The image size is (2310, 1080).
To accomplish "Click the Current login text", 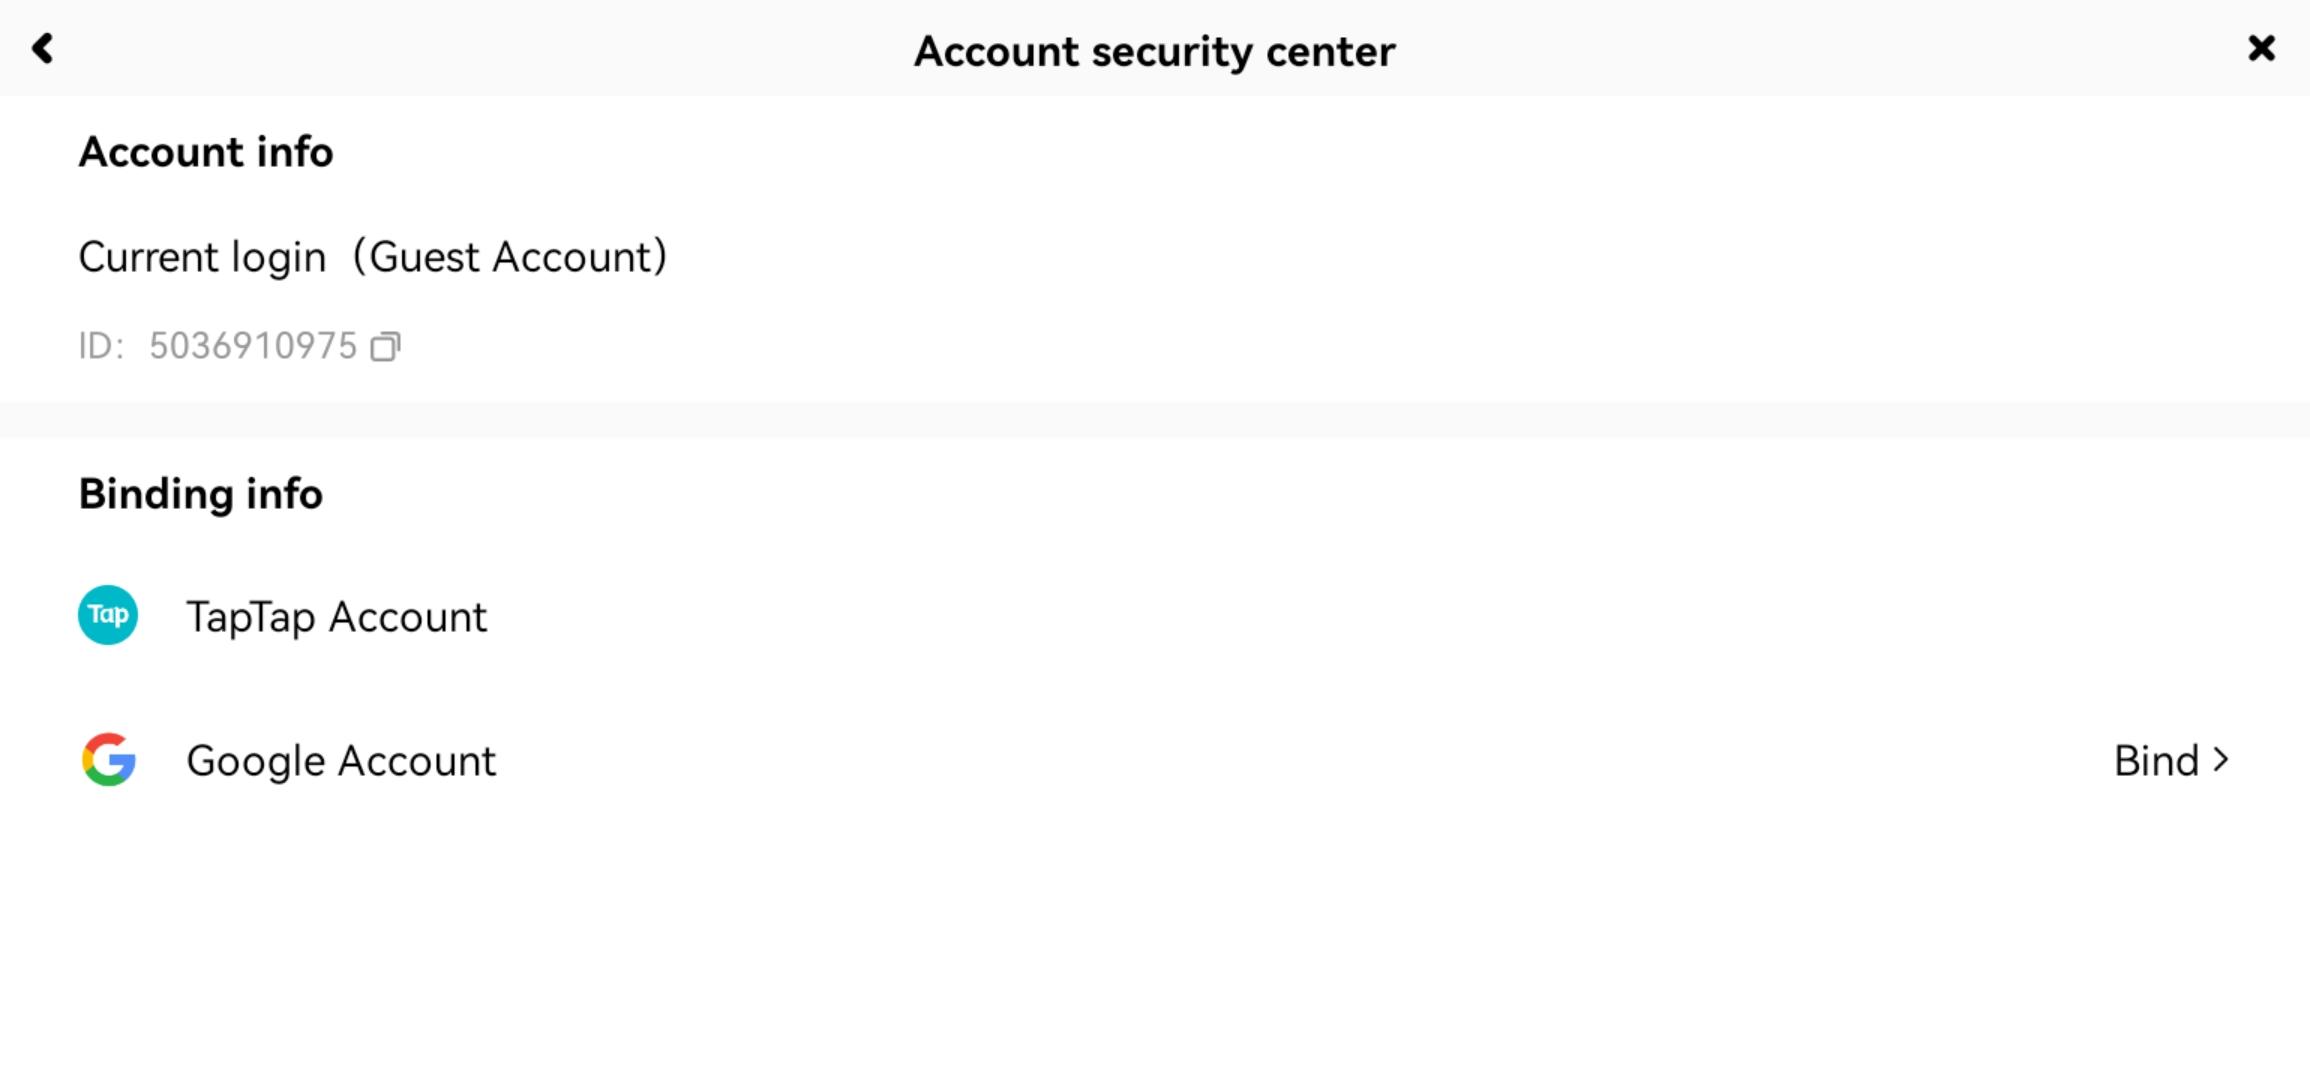I will (202, 257).
